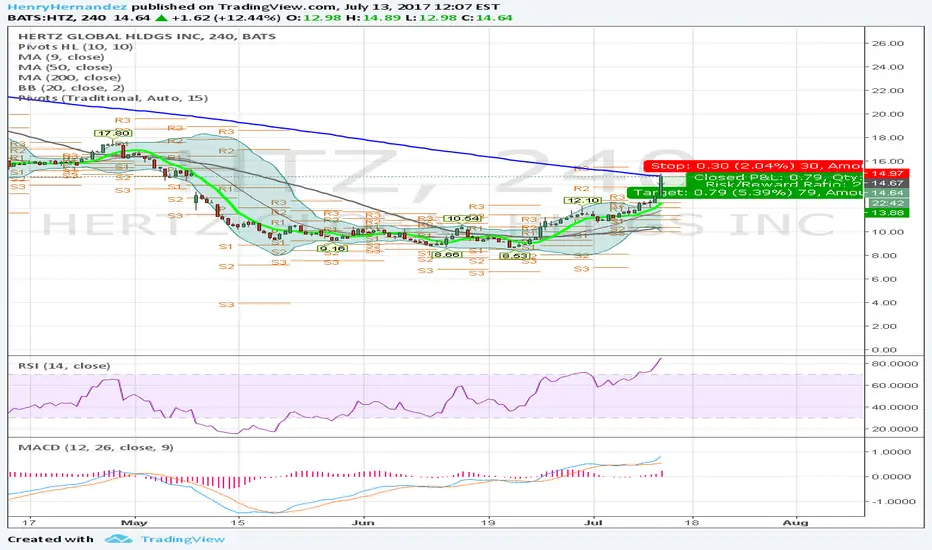Click 18.00 on the price axis
The height and width of the screenshot is (550, 932).
[887, 137]
